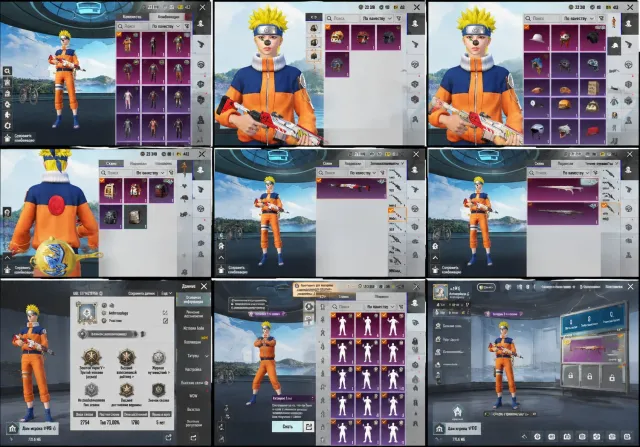This screenshot has width=640, height=447.
Task: Open История боёв in profile side menu
Action: [x=193, y=328]
